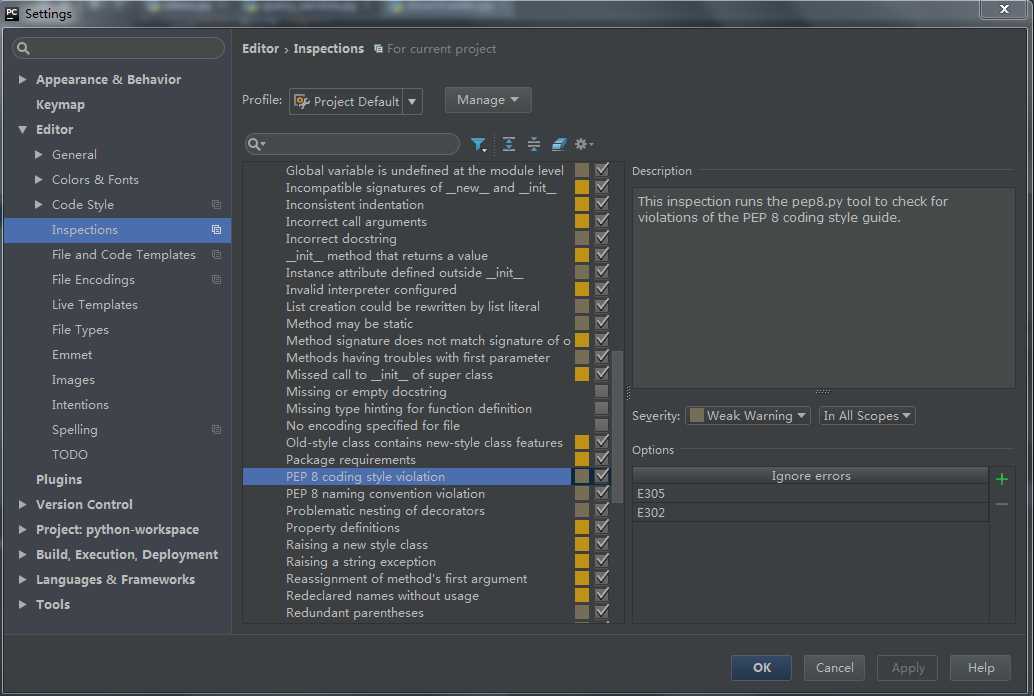Enable Missing type hinting for function definition checkbox
The image size is (1034, 696).
[601, 408]
